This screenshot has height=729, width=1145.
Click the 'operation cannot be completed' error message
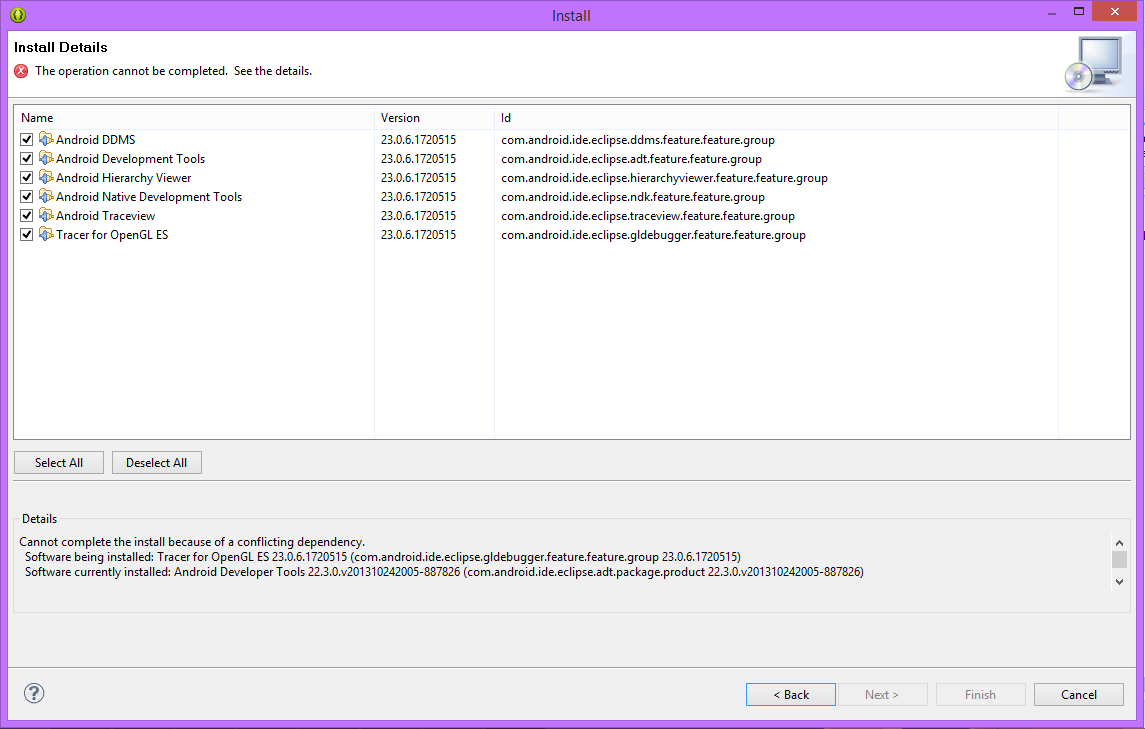click(x=173, y=71)
